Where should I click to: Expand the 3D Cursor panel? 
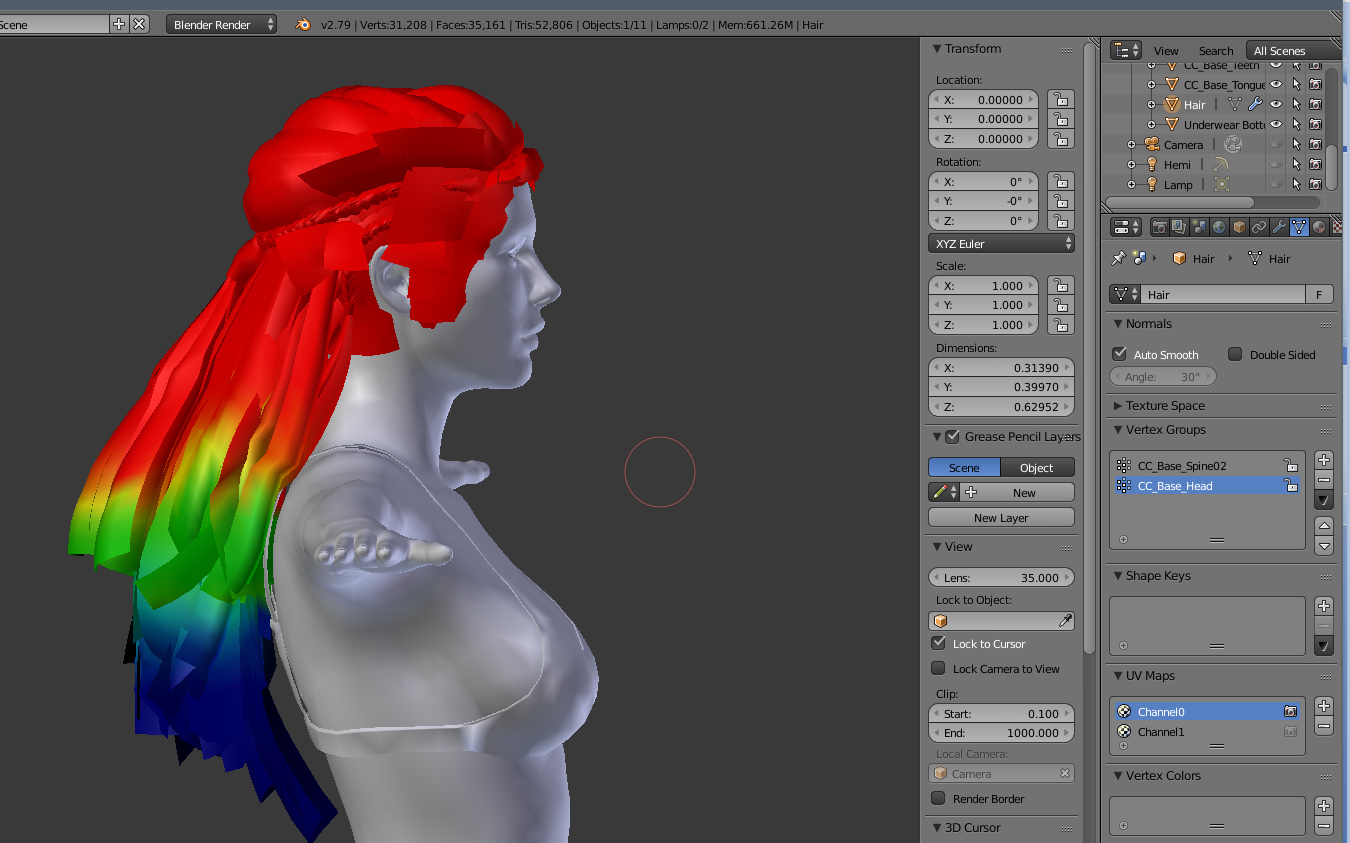pos(937,827)
